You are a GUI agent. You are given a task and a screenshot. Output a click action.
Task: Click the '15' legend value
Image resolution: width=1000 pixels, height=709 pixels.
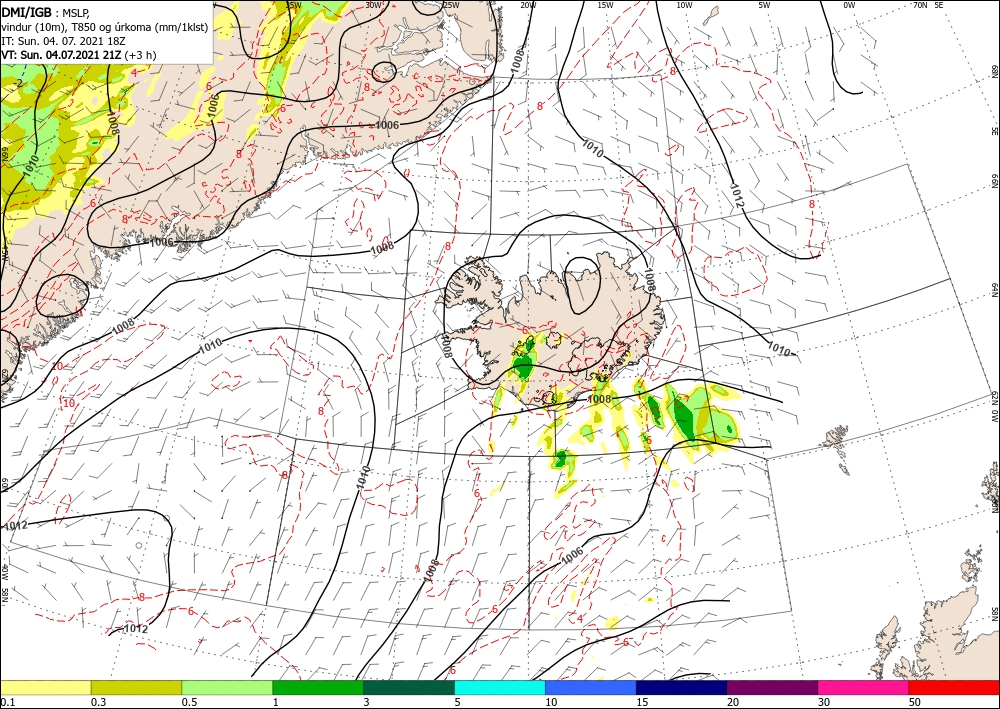click(642, 702)
